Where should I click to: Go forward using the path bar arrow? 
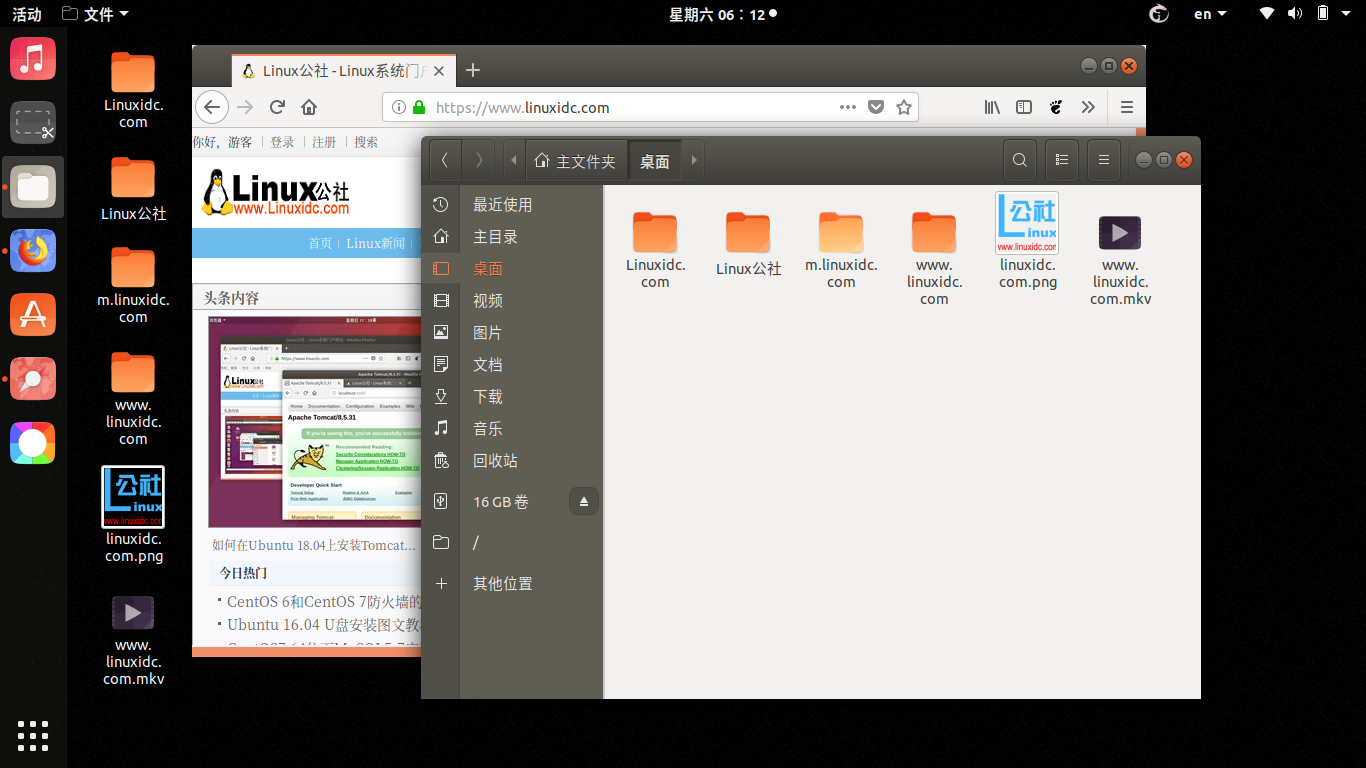(x=694, y=159)
